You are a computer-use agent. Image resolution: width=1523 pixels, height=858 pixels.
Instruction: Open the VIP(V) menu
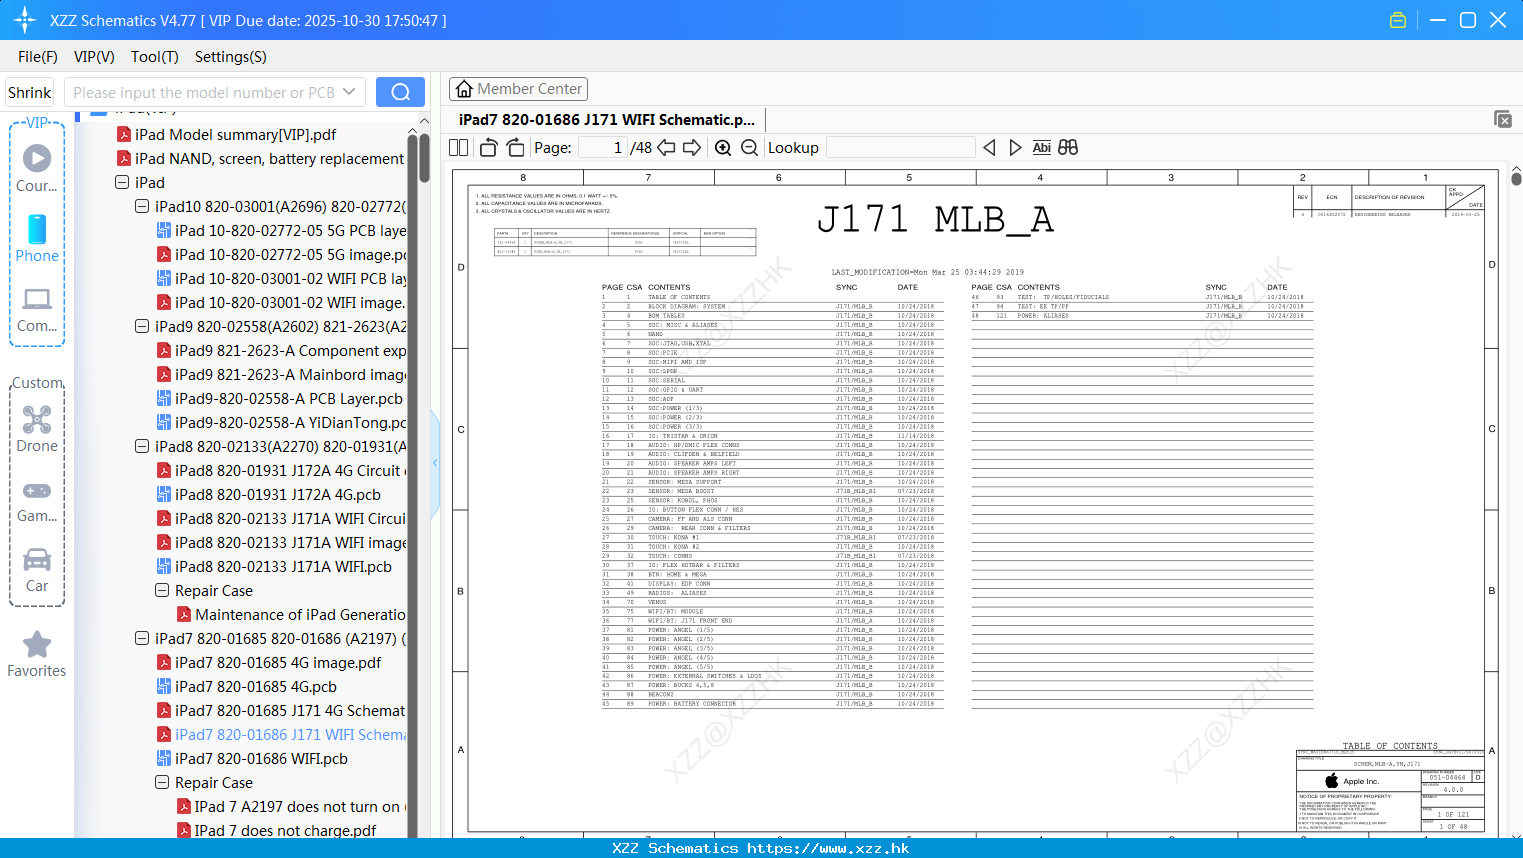[x=94, y=57]
